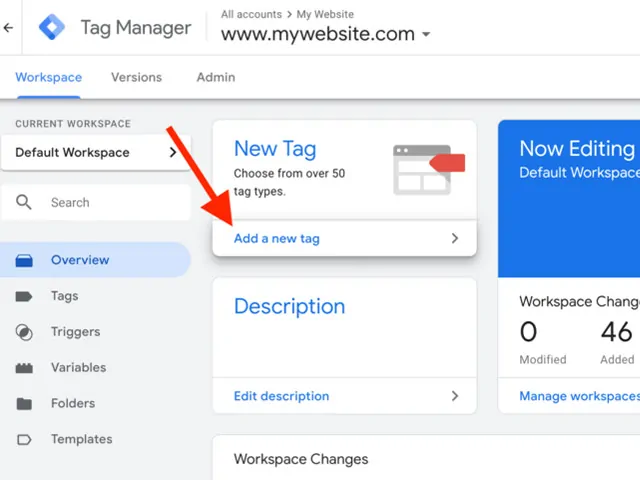The height and width of the screenshot is (480, 640).
Task: Click the Overview icon in sidebar
Action: [25, 260]
